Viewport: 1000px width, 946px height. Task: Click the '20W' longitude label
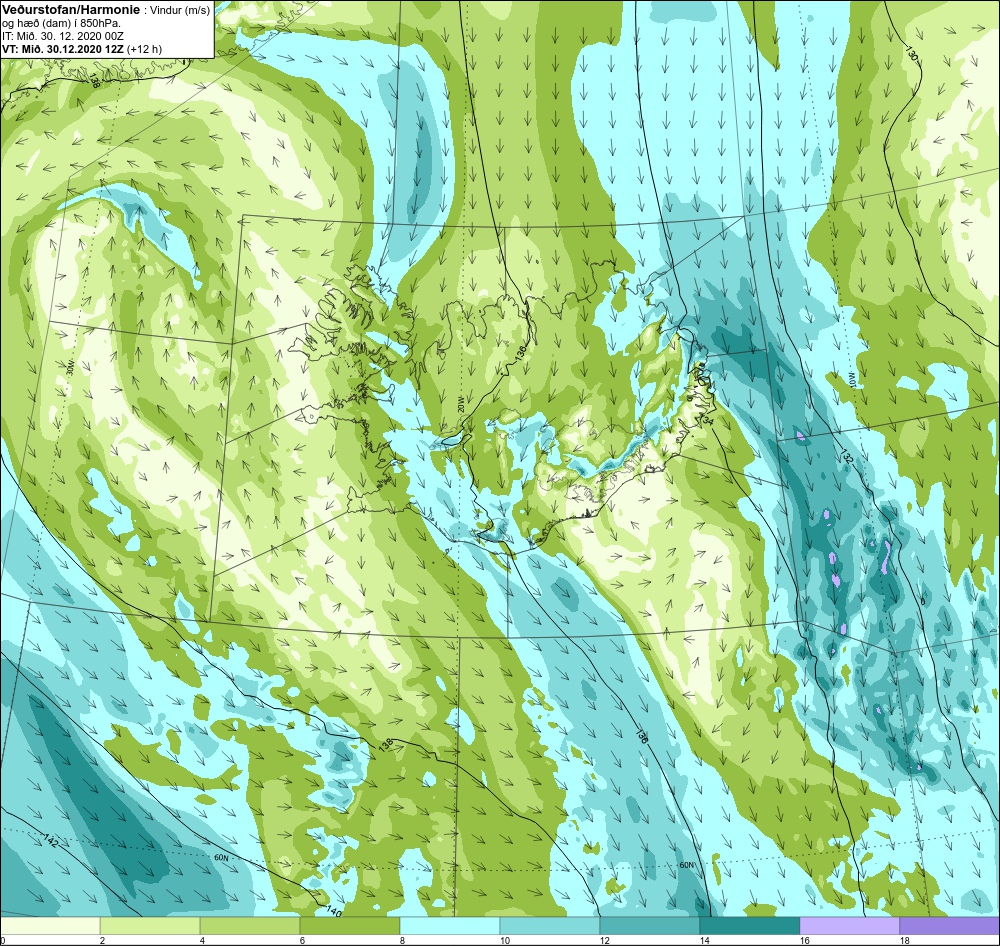(x=460, y=405)
